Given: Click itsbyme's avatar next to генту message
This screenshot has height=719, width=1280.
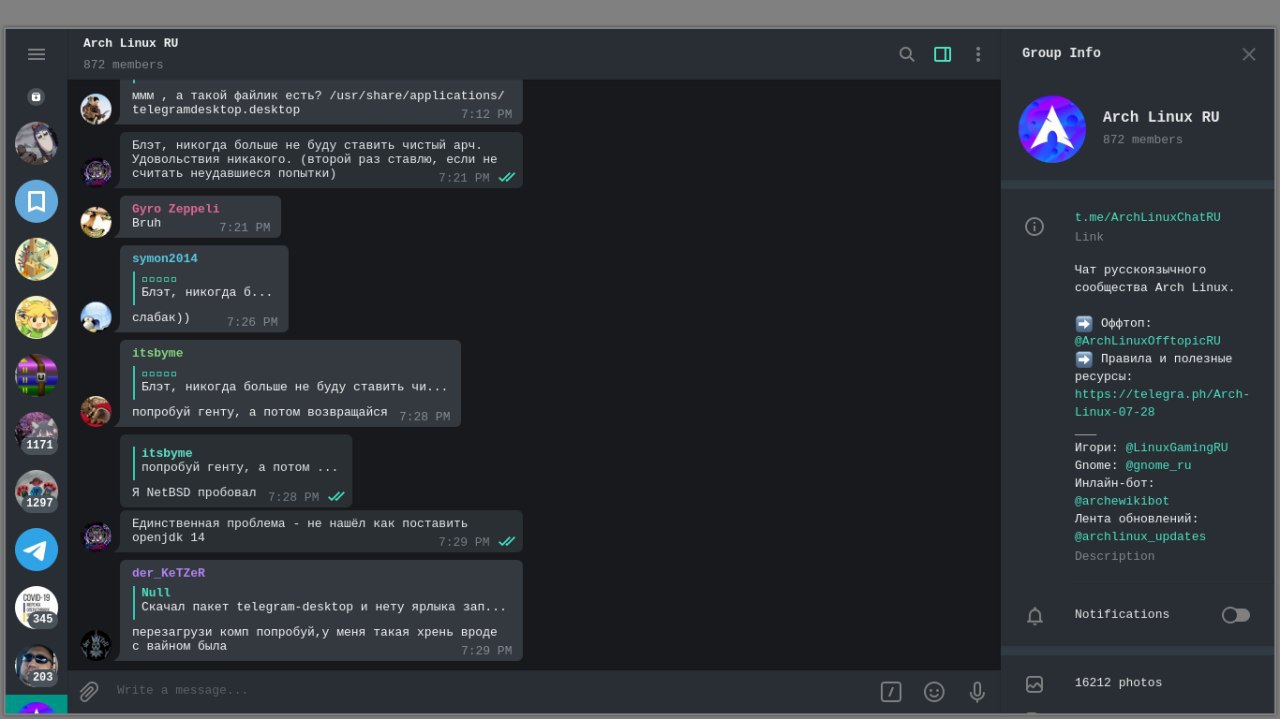Looking at the screenshot, I should pyautogui.click(x=96, y=412).
